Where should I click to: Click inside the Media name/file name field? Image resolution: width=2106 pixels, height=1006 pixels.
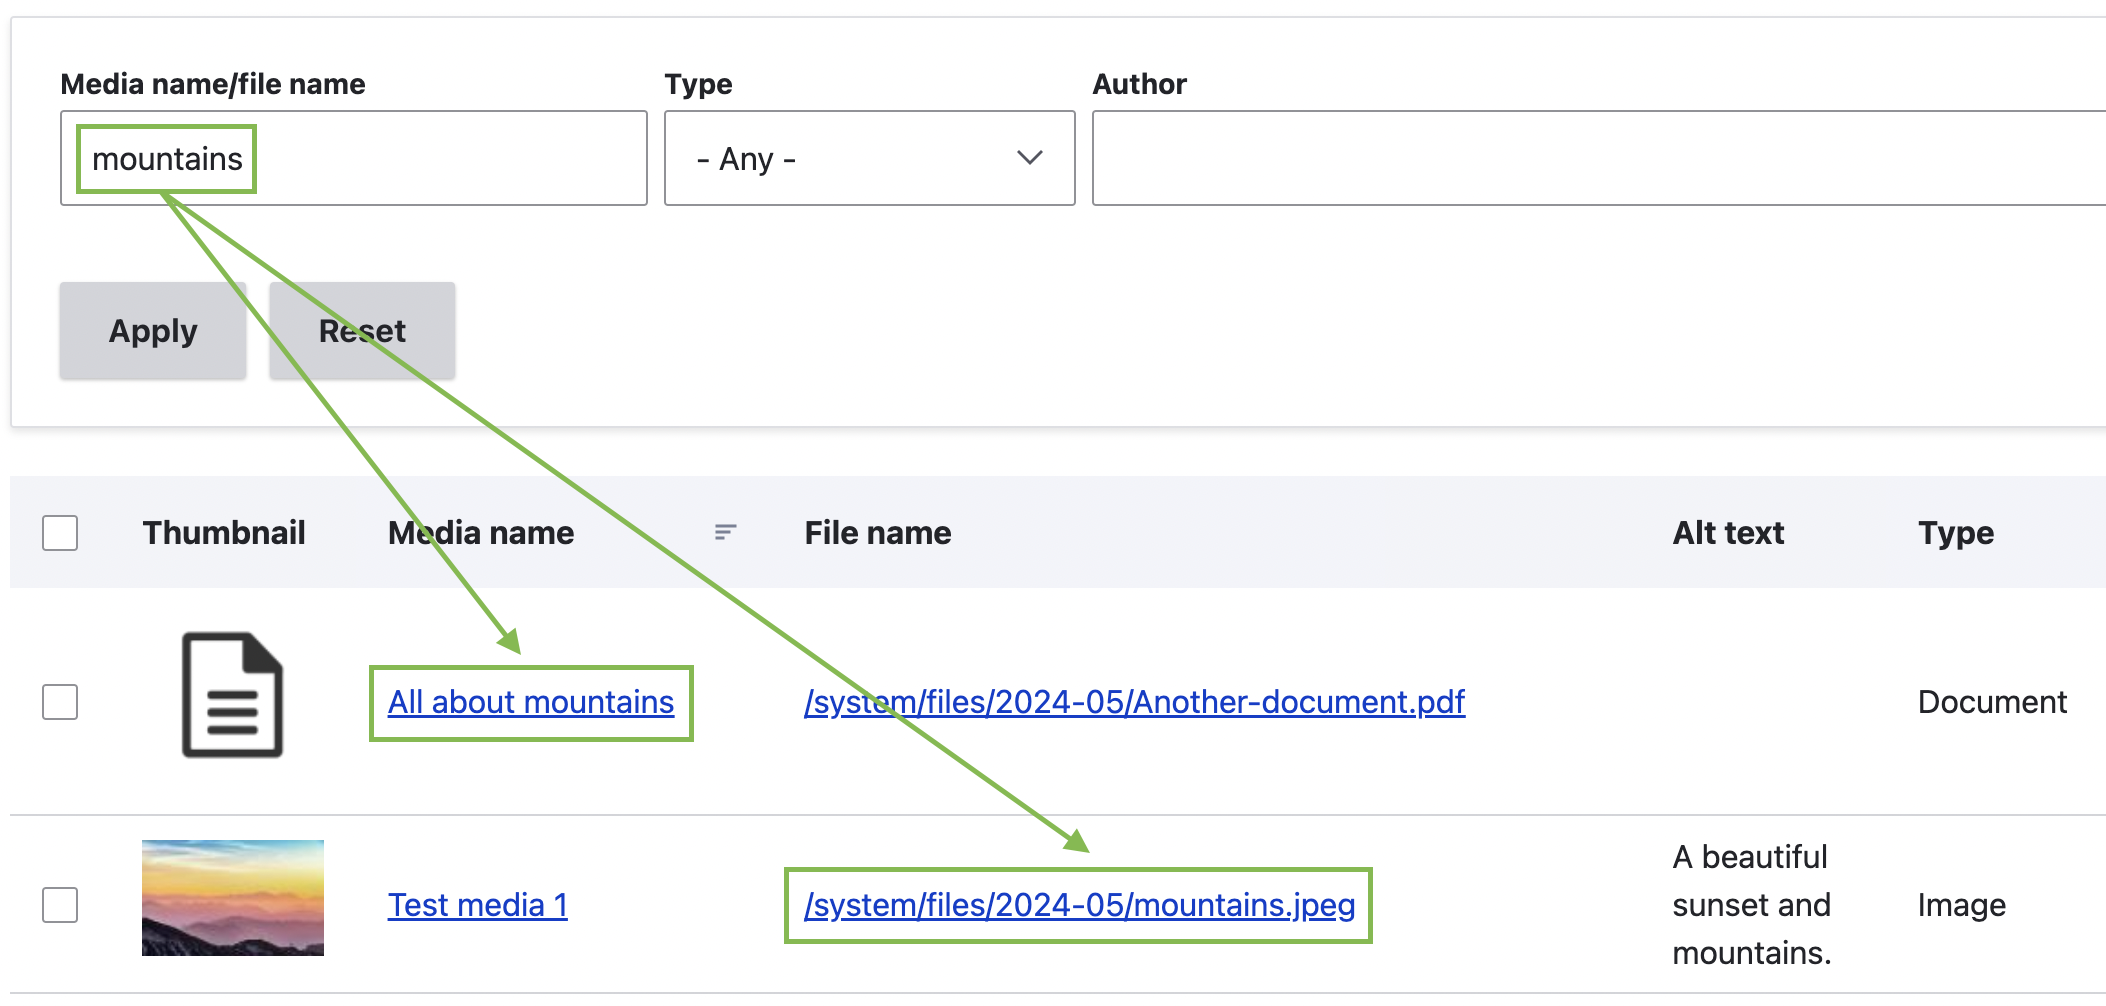pyautogui.click(x=400, y=158)
